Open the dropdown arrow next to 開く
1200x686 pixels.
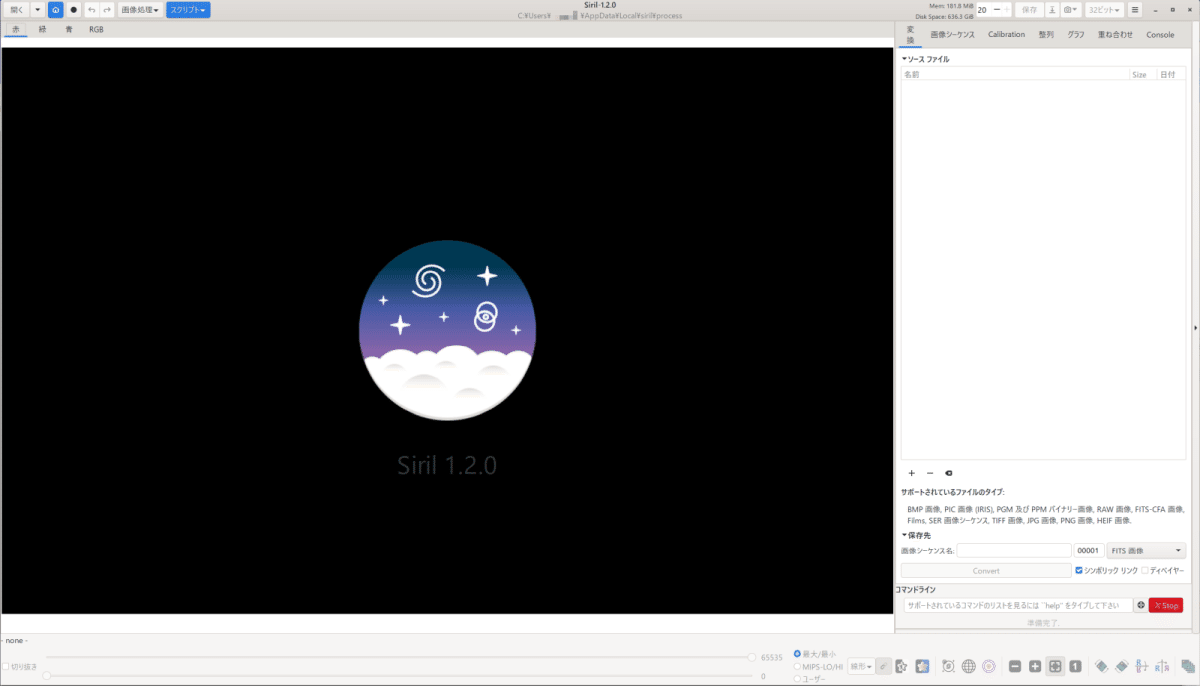[37, 9]
